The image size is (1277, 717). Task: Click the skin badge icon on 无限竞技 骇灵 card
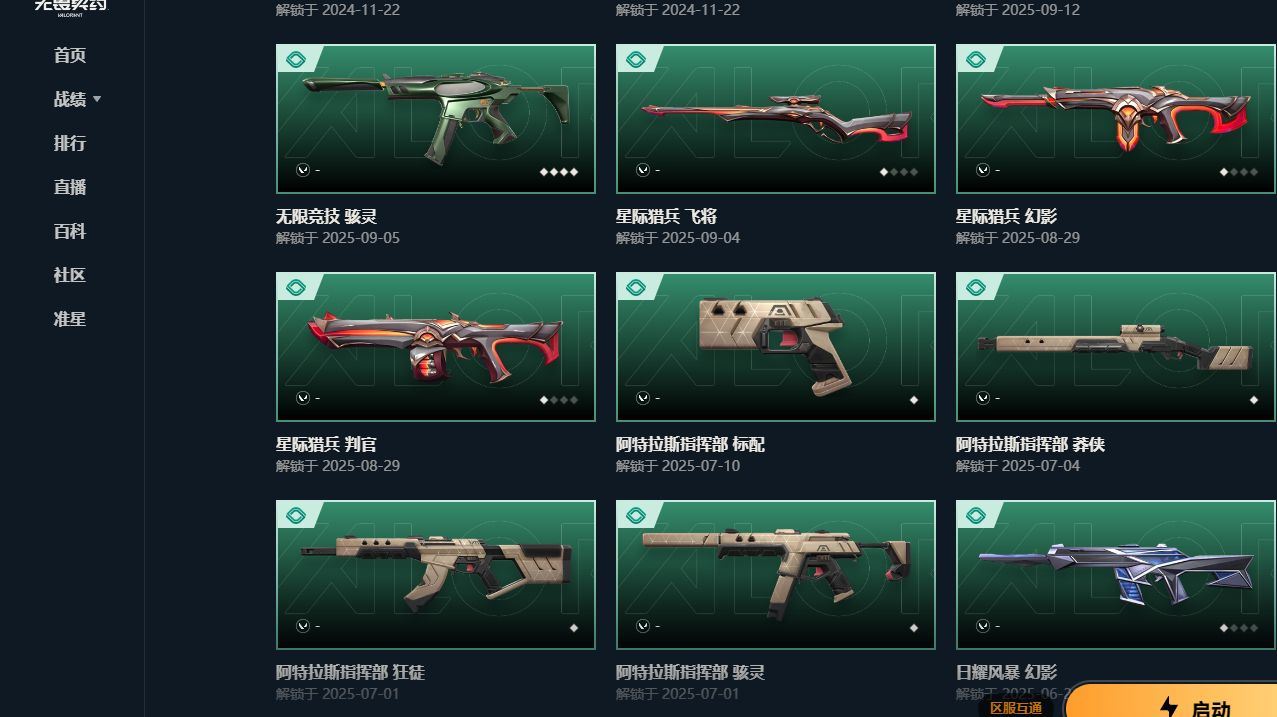click(296, 60)
